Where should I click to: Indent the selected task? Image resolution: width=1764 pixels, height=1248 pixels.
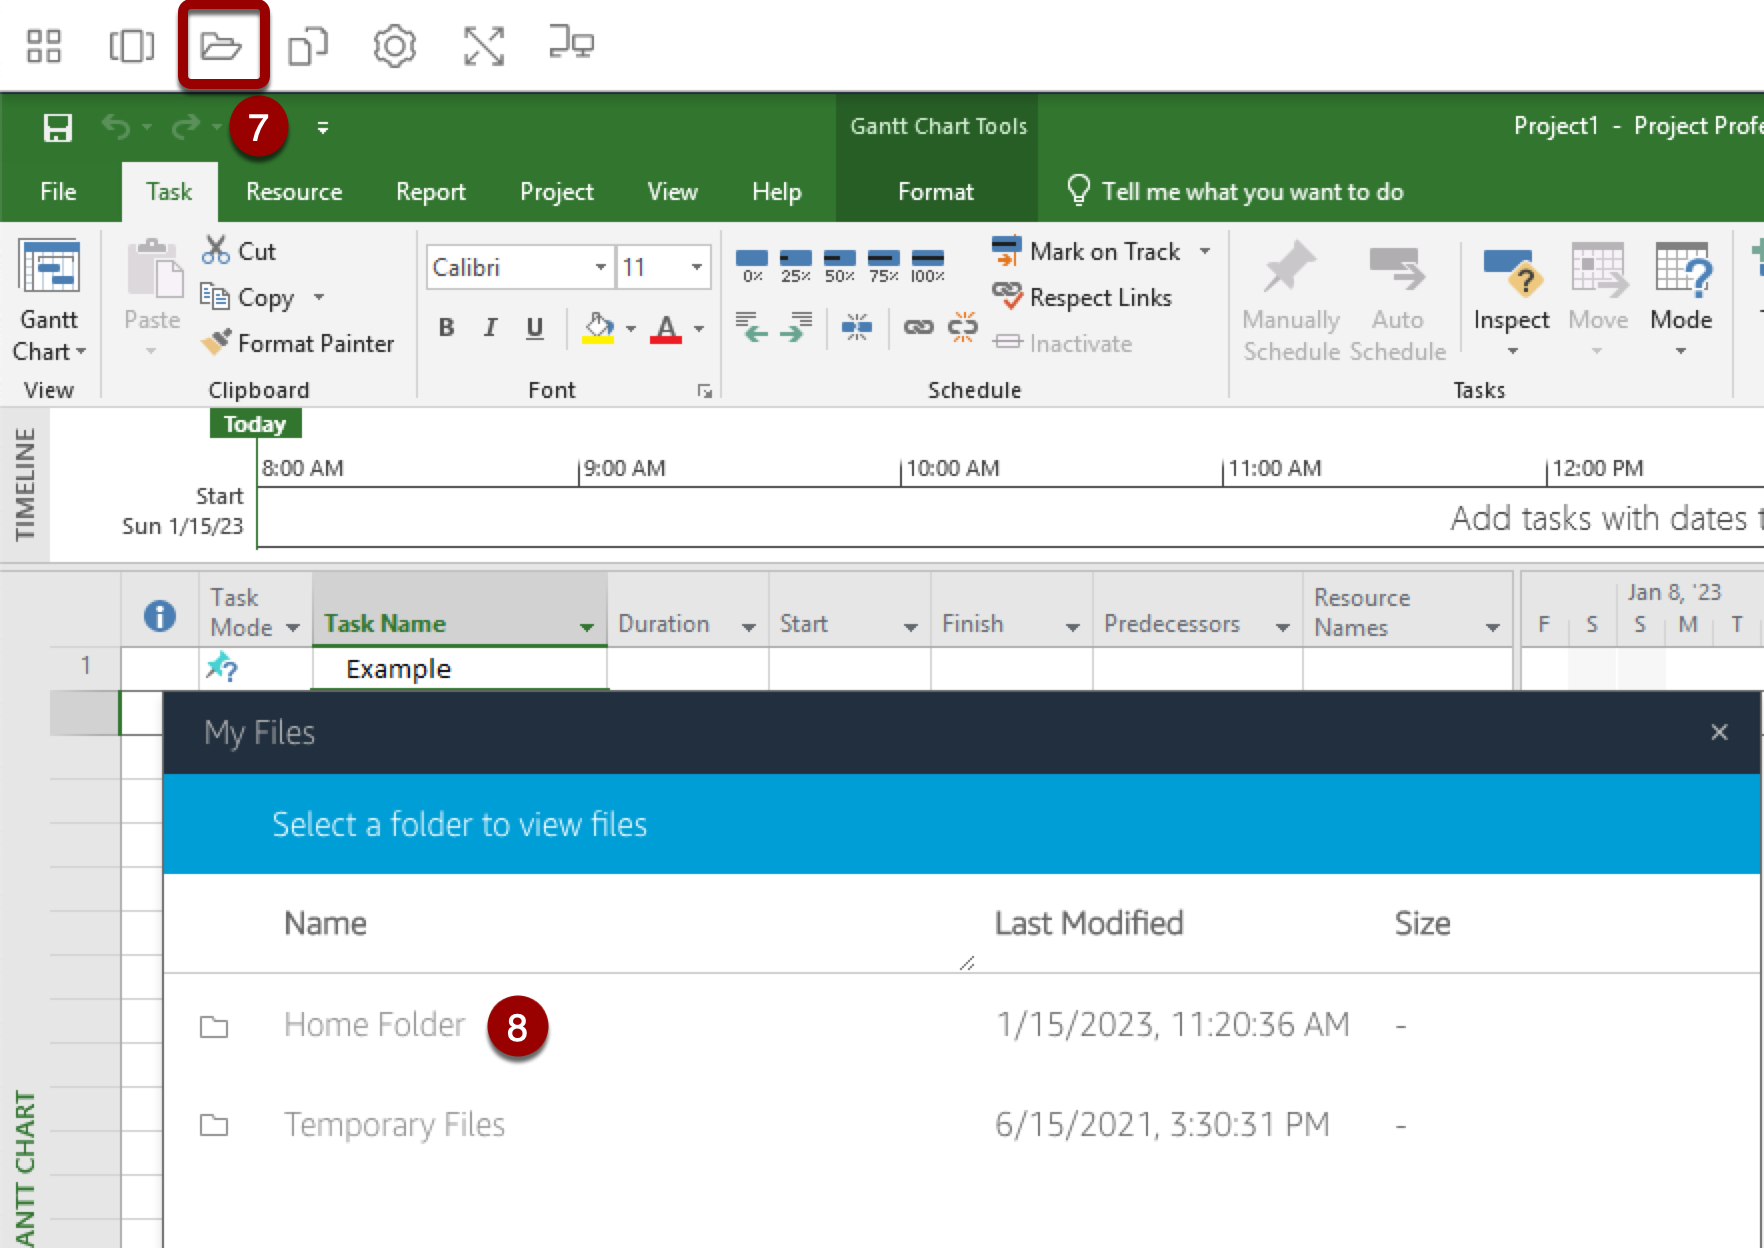[796, 327]
